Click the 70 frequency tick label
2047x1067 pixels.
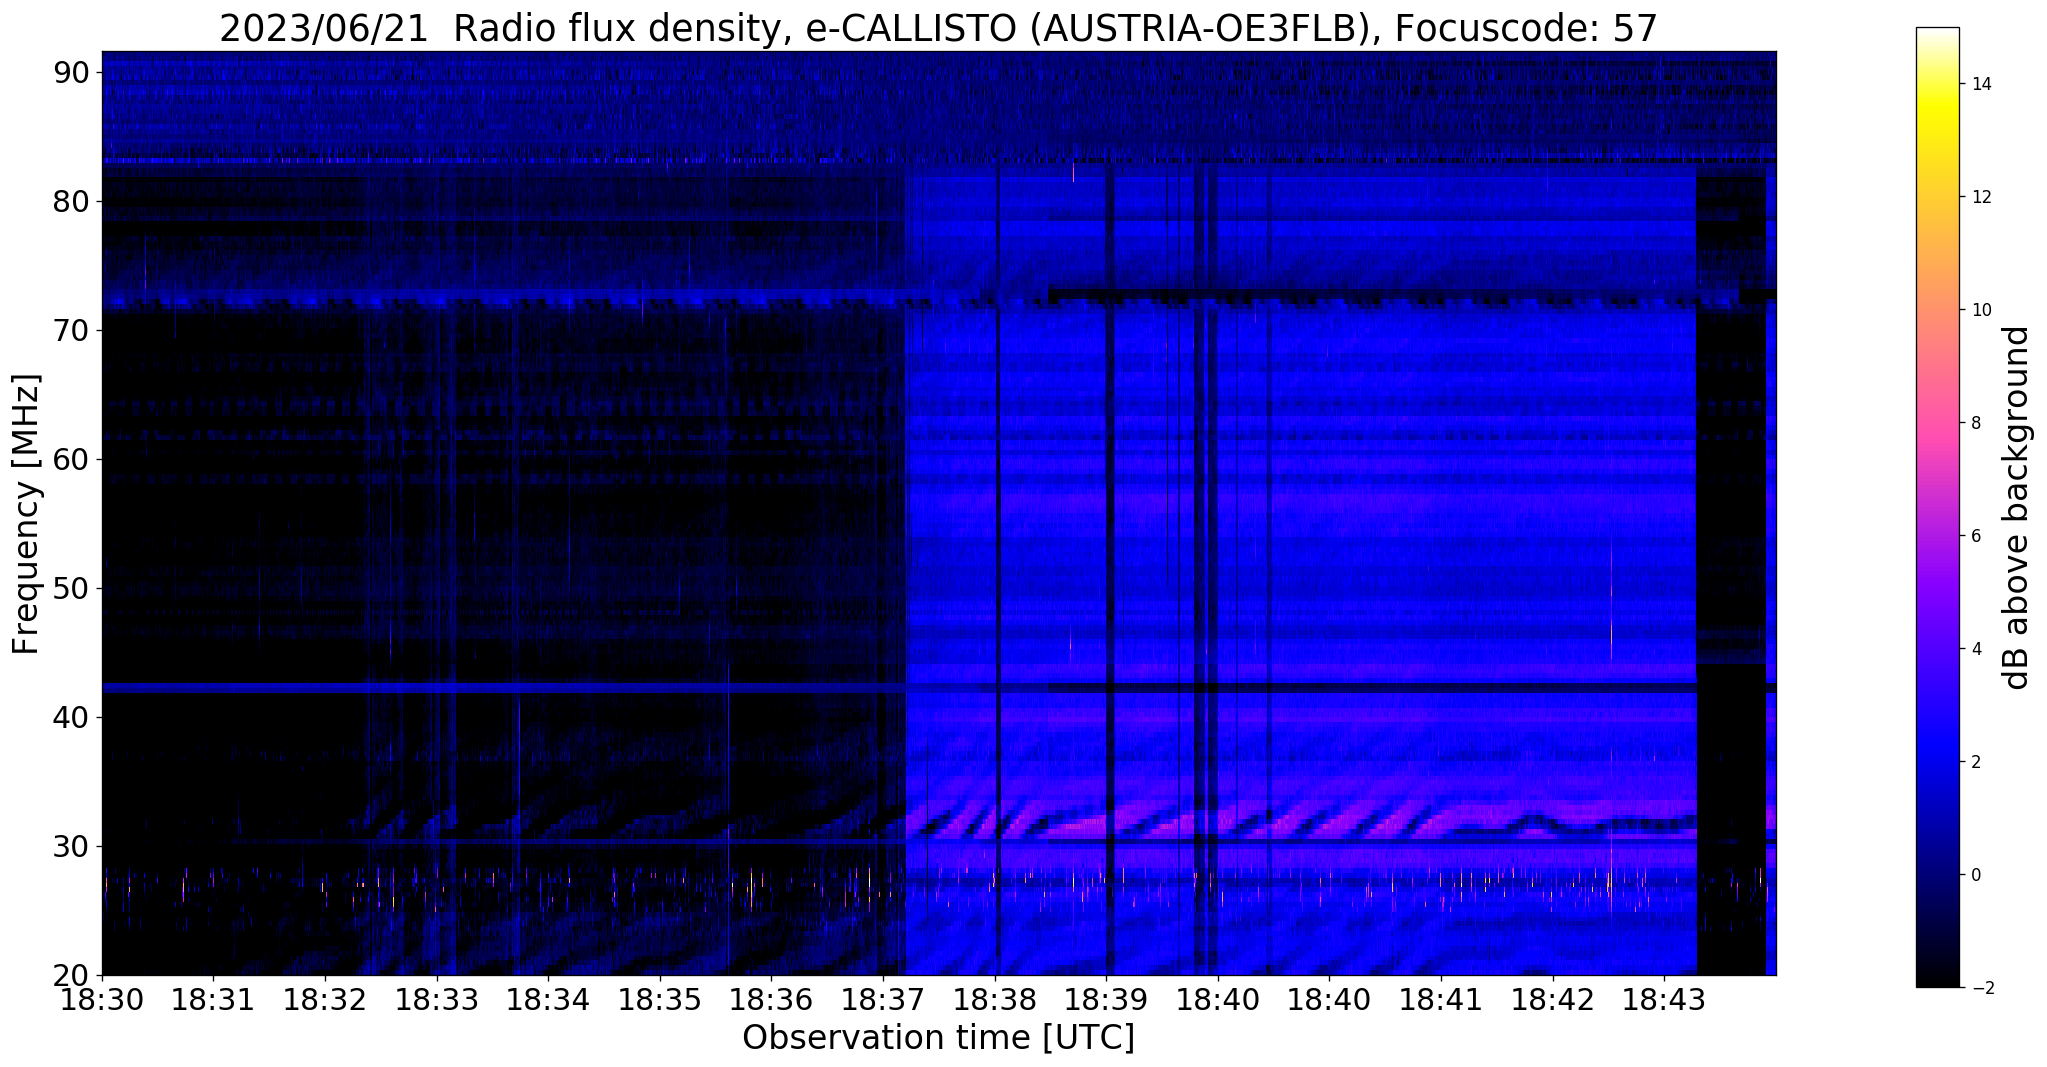click(74, 330)
